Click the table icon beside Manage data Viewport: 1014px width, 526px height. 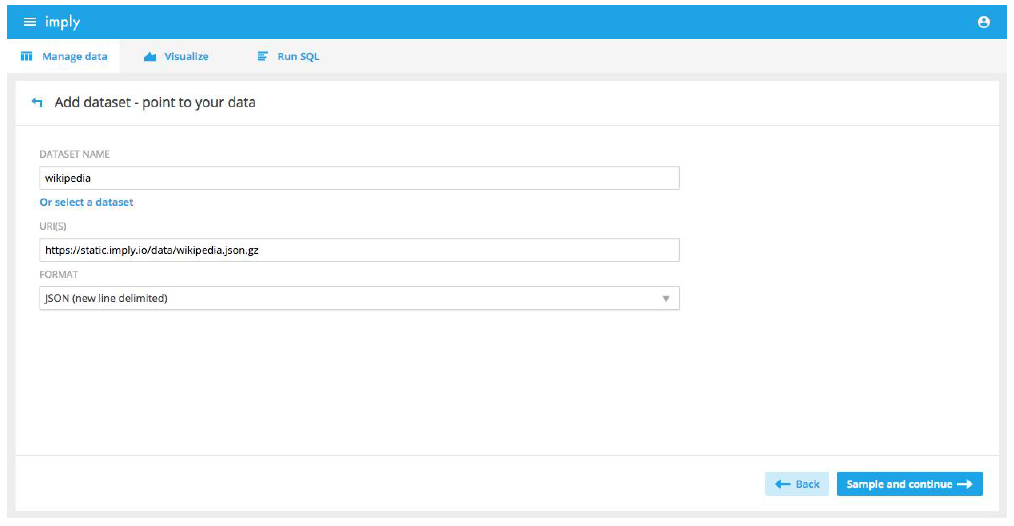(27, 57)
